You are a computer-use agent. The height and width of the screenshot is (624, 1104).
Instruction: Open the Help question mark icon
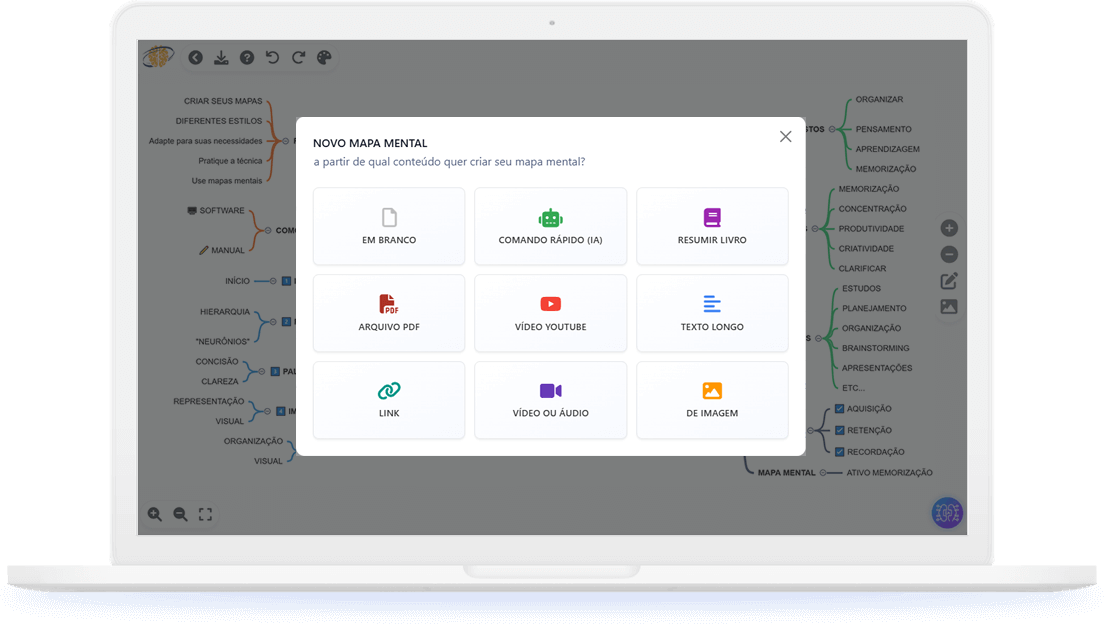[x=247, y=57]
